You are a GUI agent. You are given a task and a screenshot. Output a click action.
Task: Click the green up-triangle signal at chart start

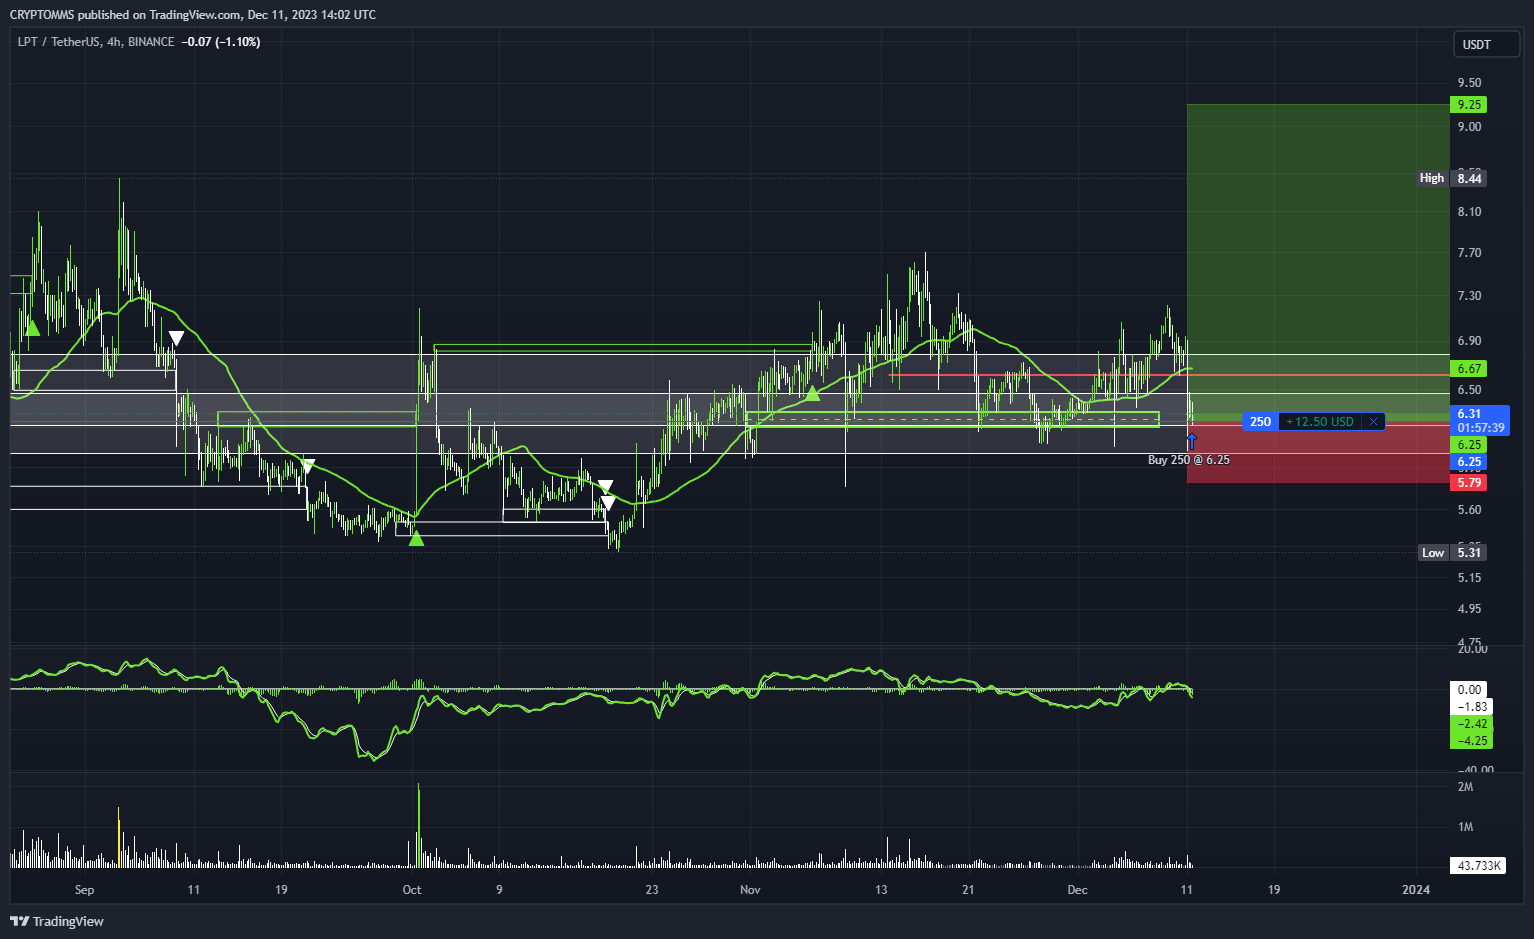click(x=32, y=327)
